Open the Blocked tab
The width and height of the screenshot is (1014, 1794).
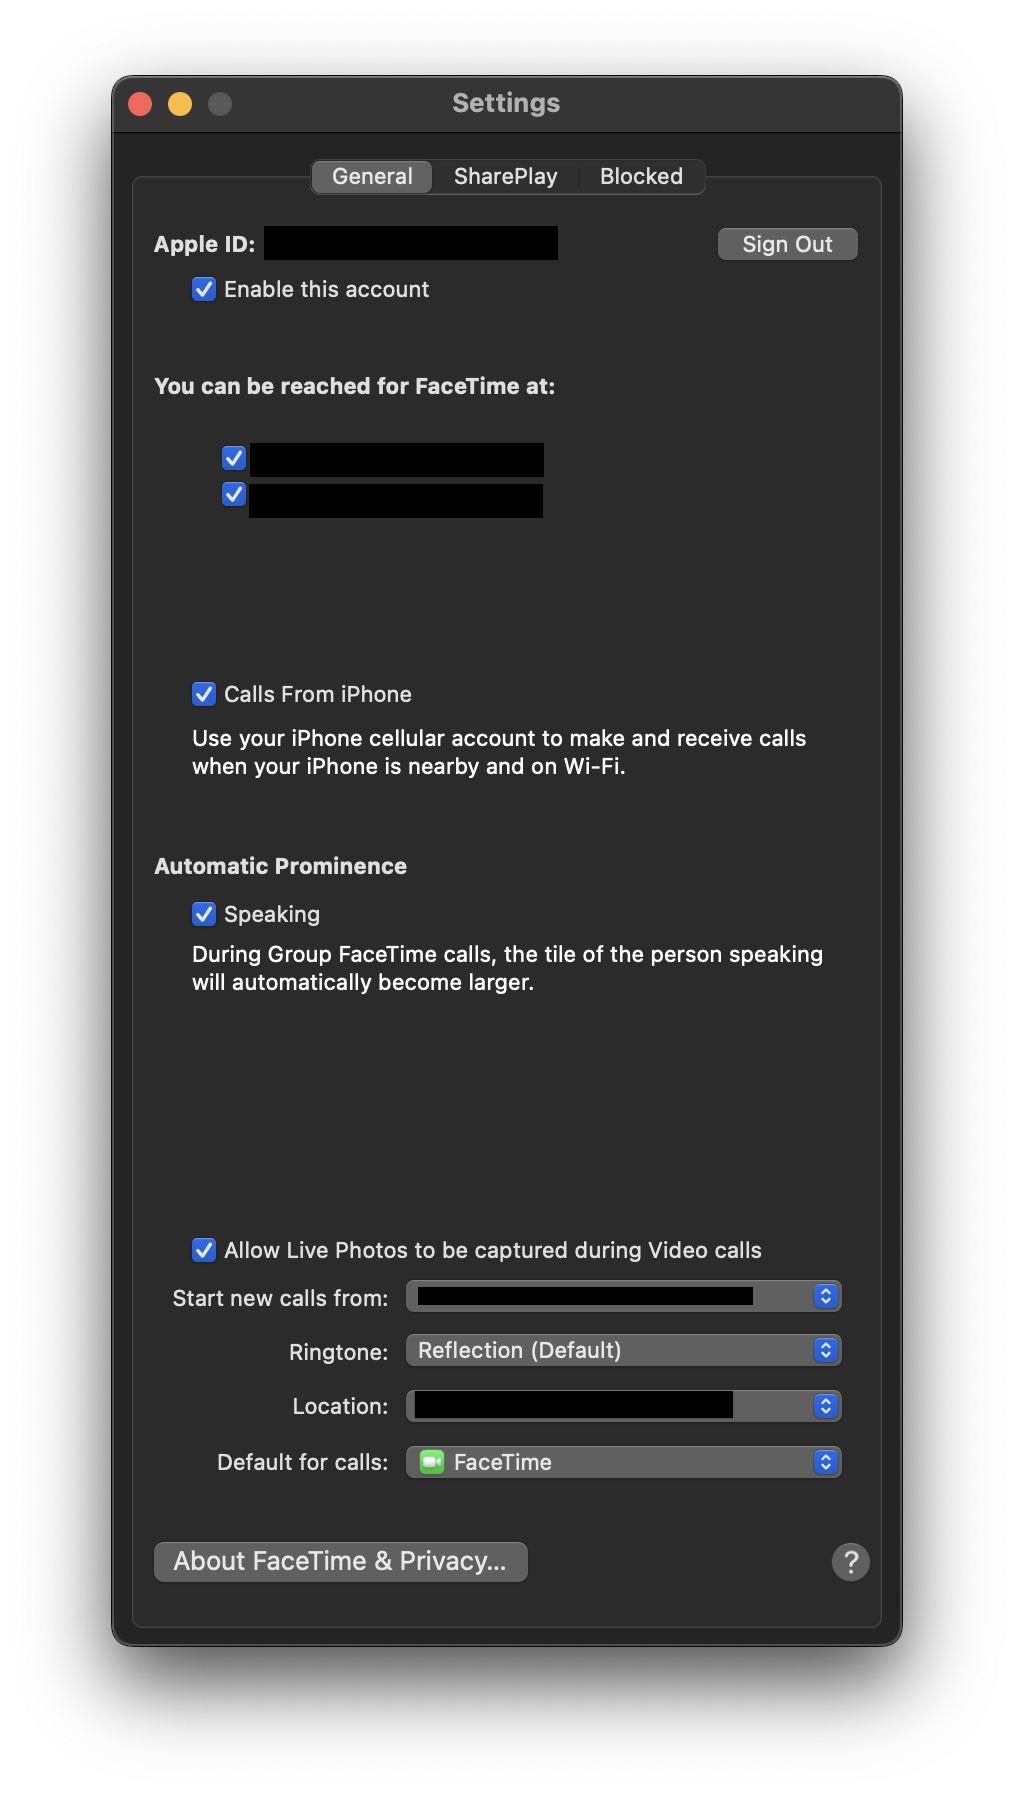click(x=641, y=176)
